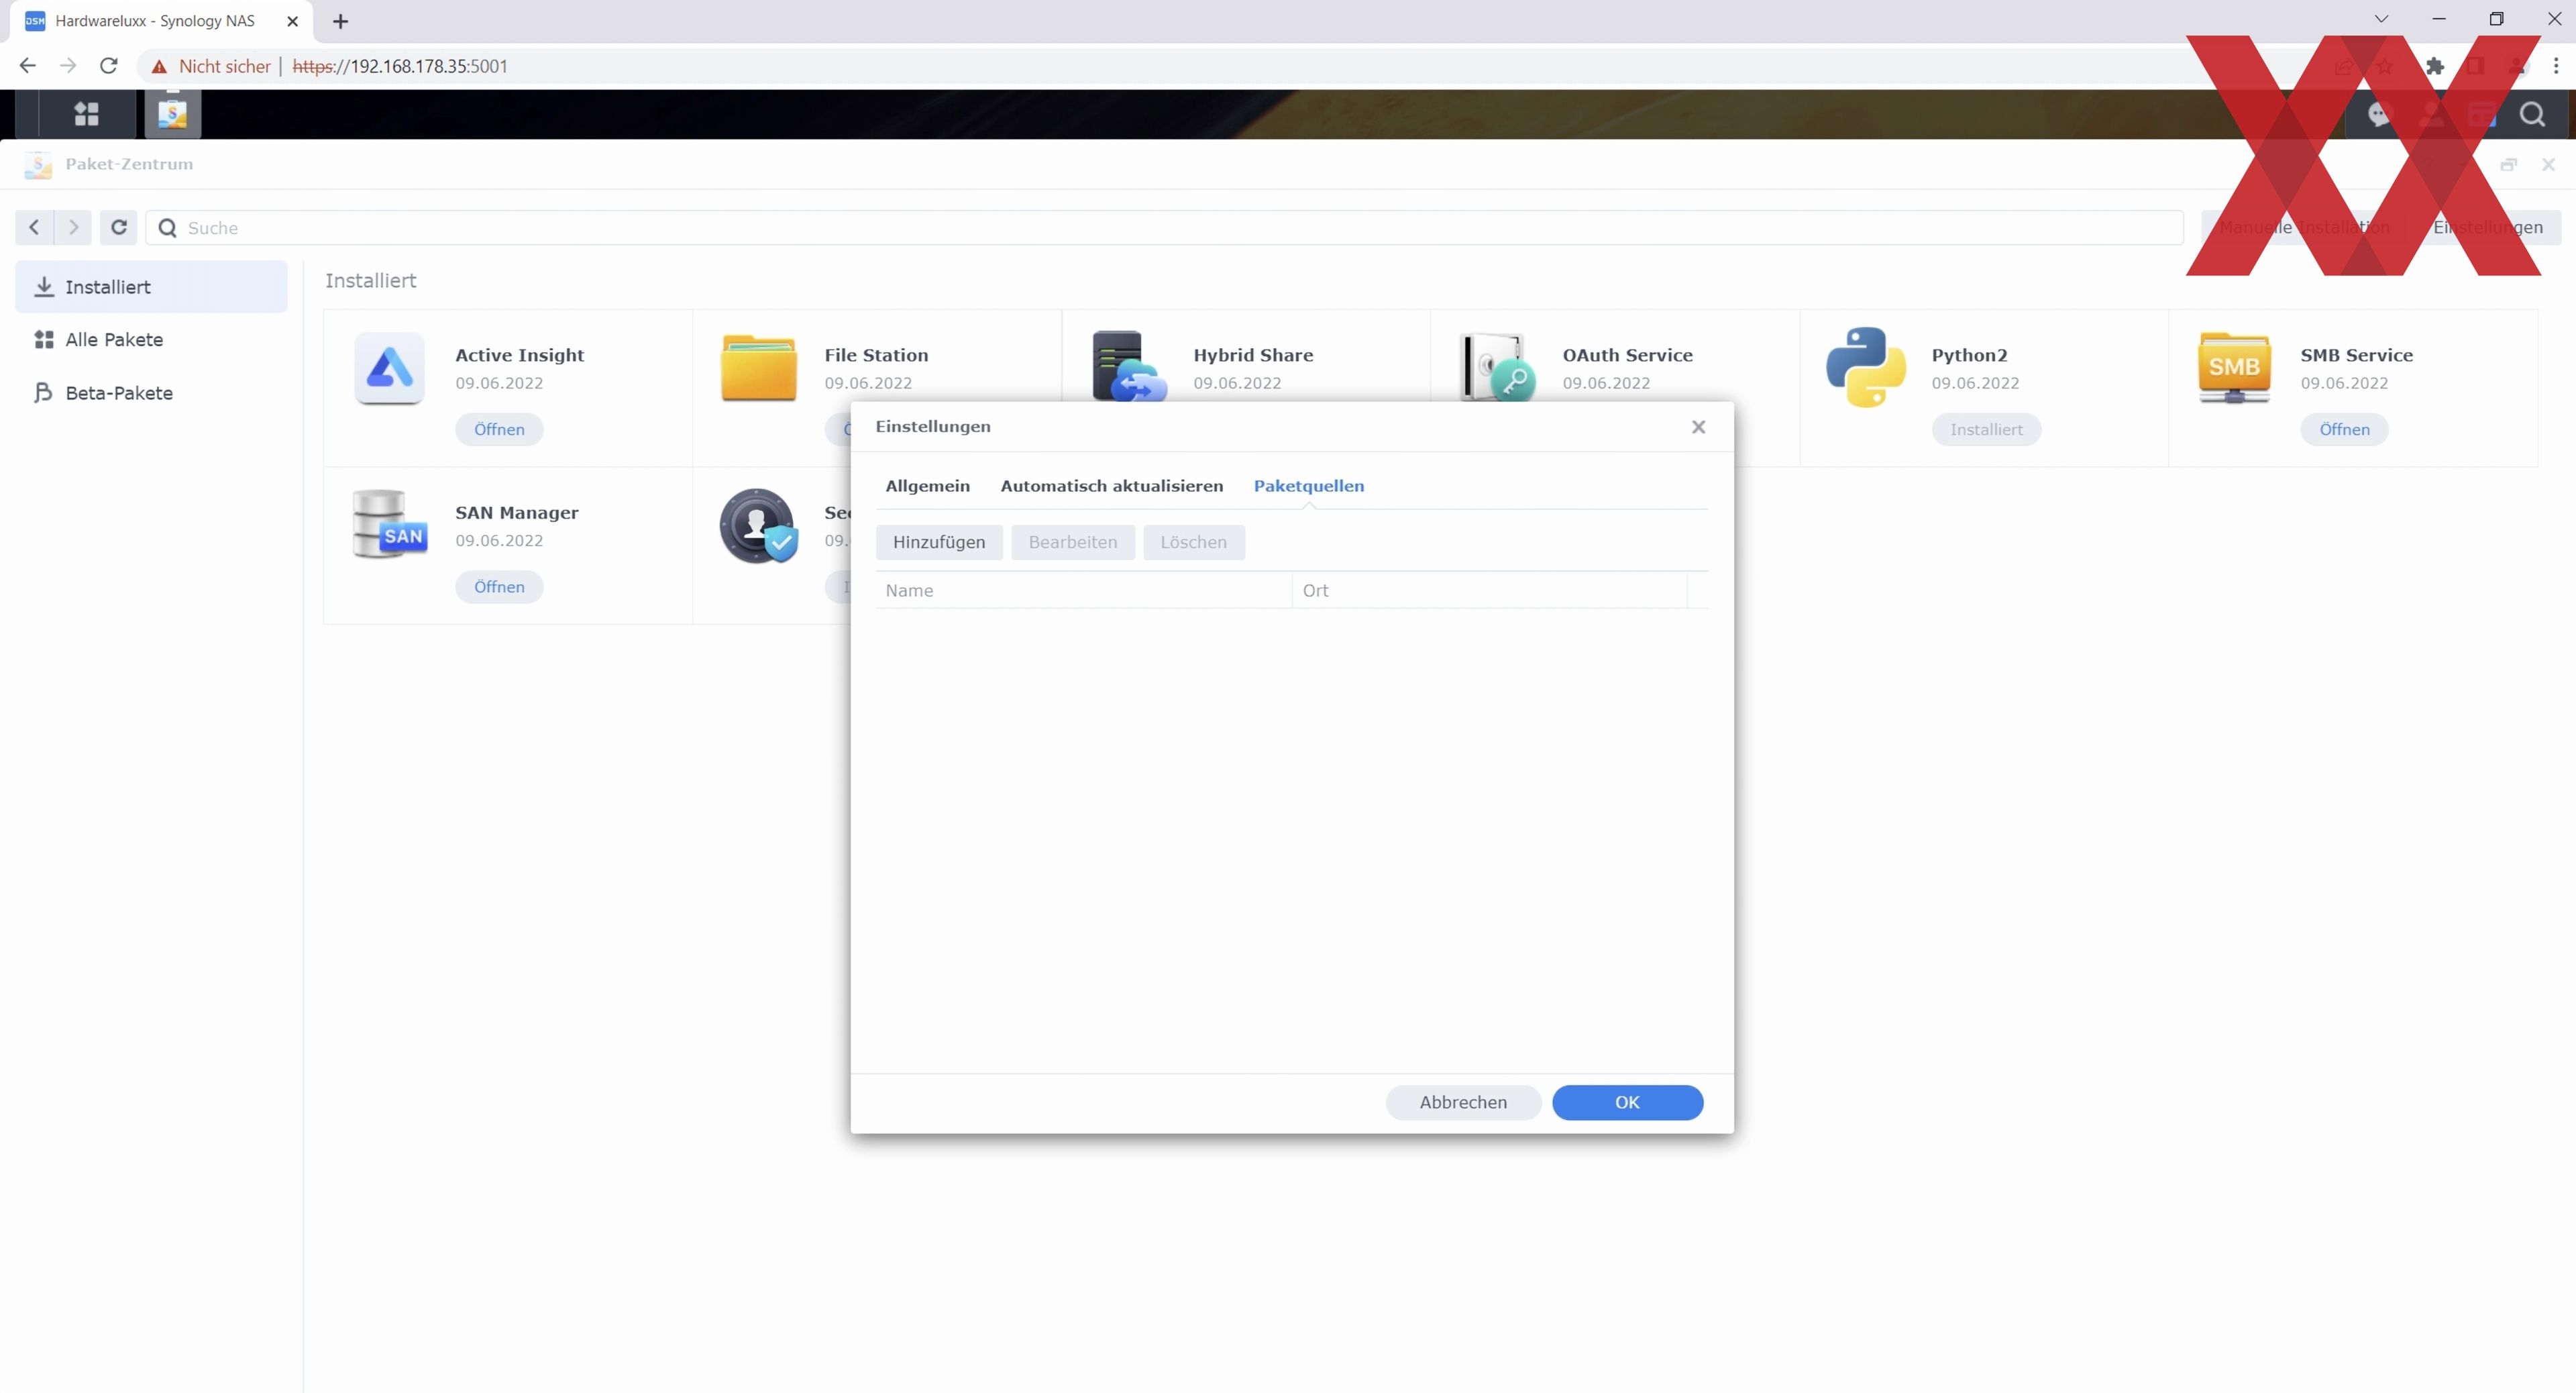The image size is (2576, 1393).
Task: Focus the Suche search field
Action: click(x=1164, y=227)
